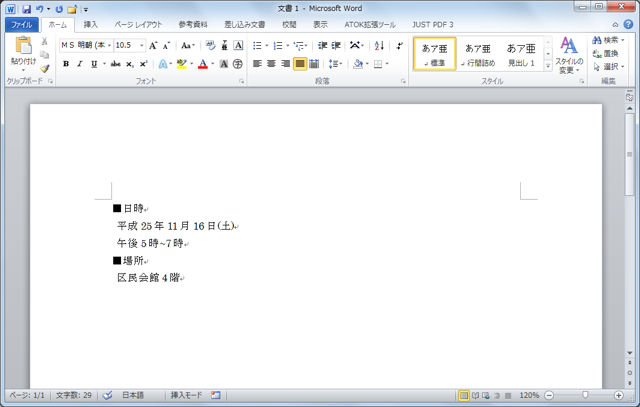
Task: Click the vertical scrollbar thumb
Action: coord(630,154)
